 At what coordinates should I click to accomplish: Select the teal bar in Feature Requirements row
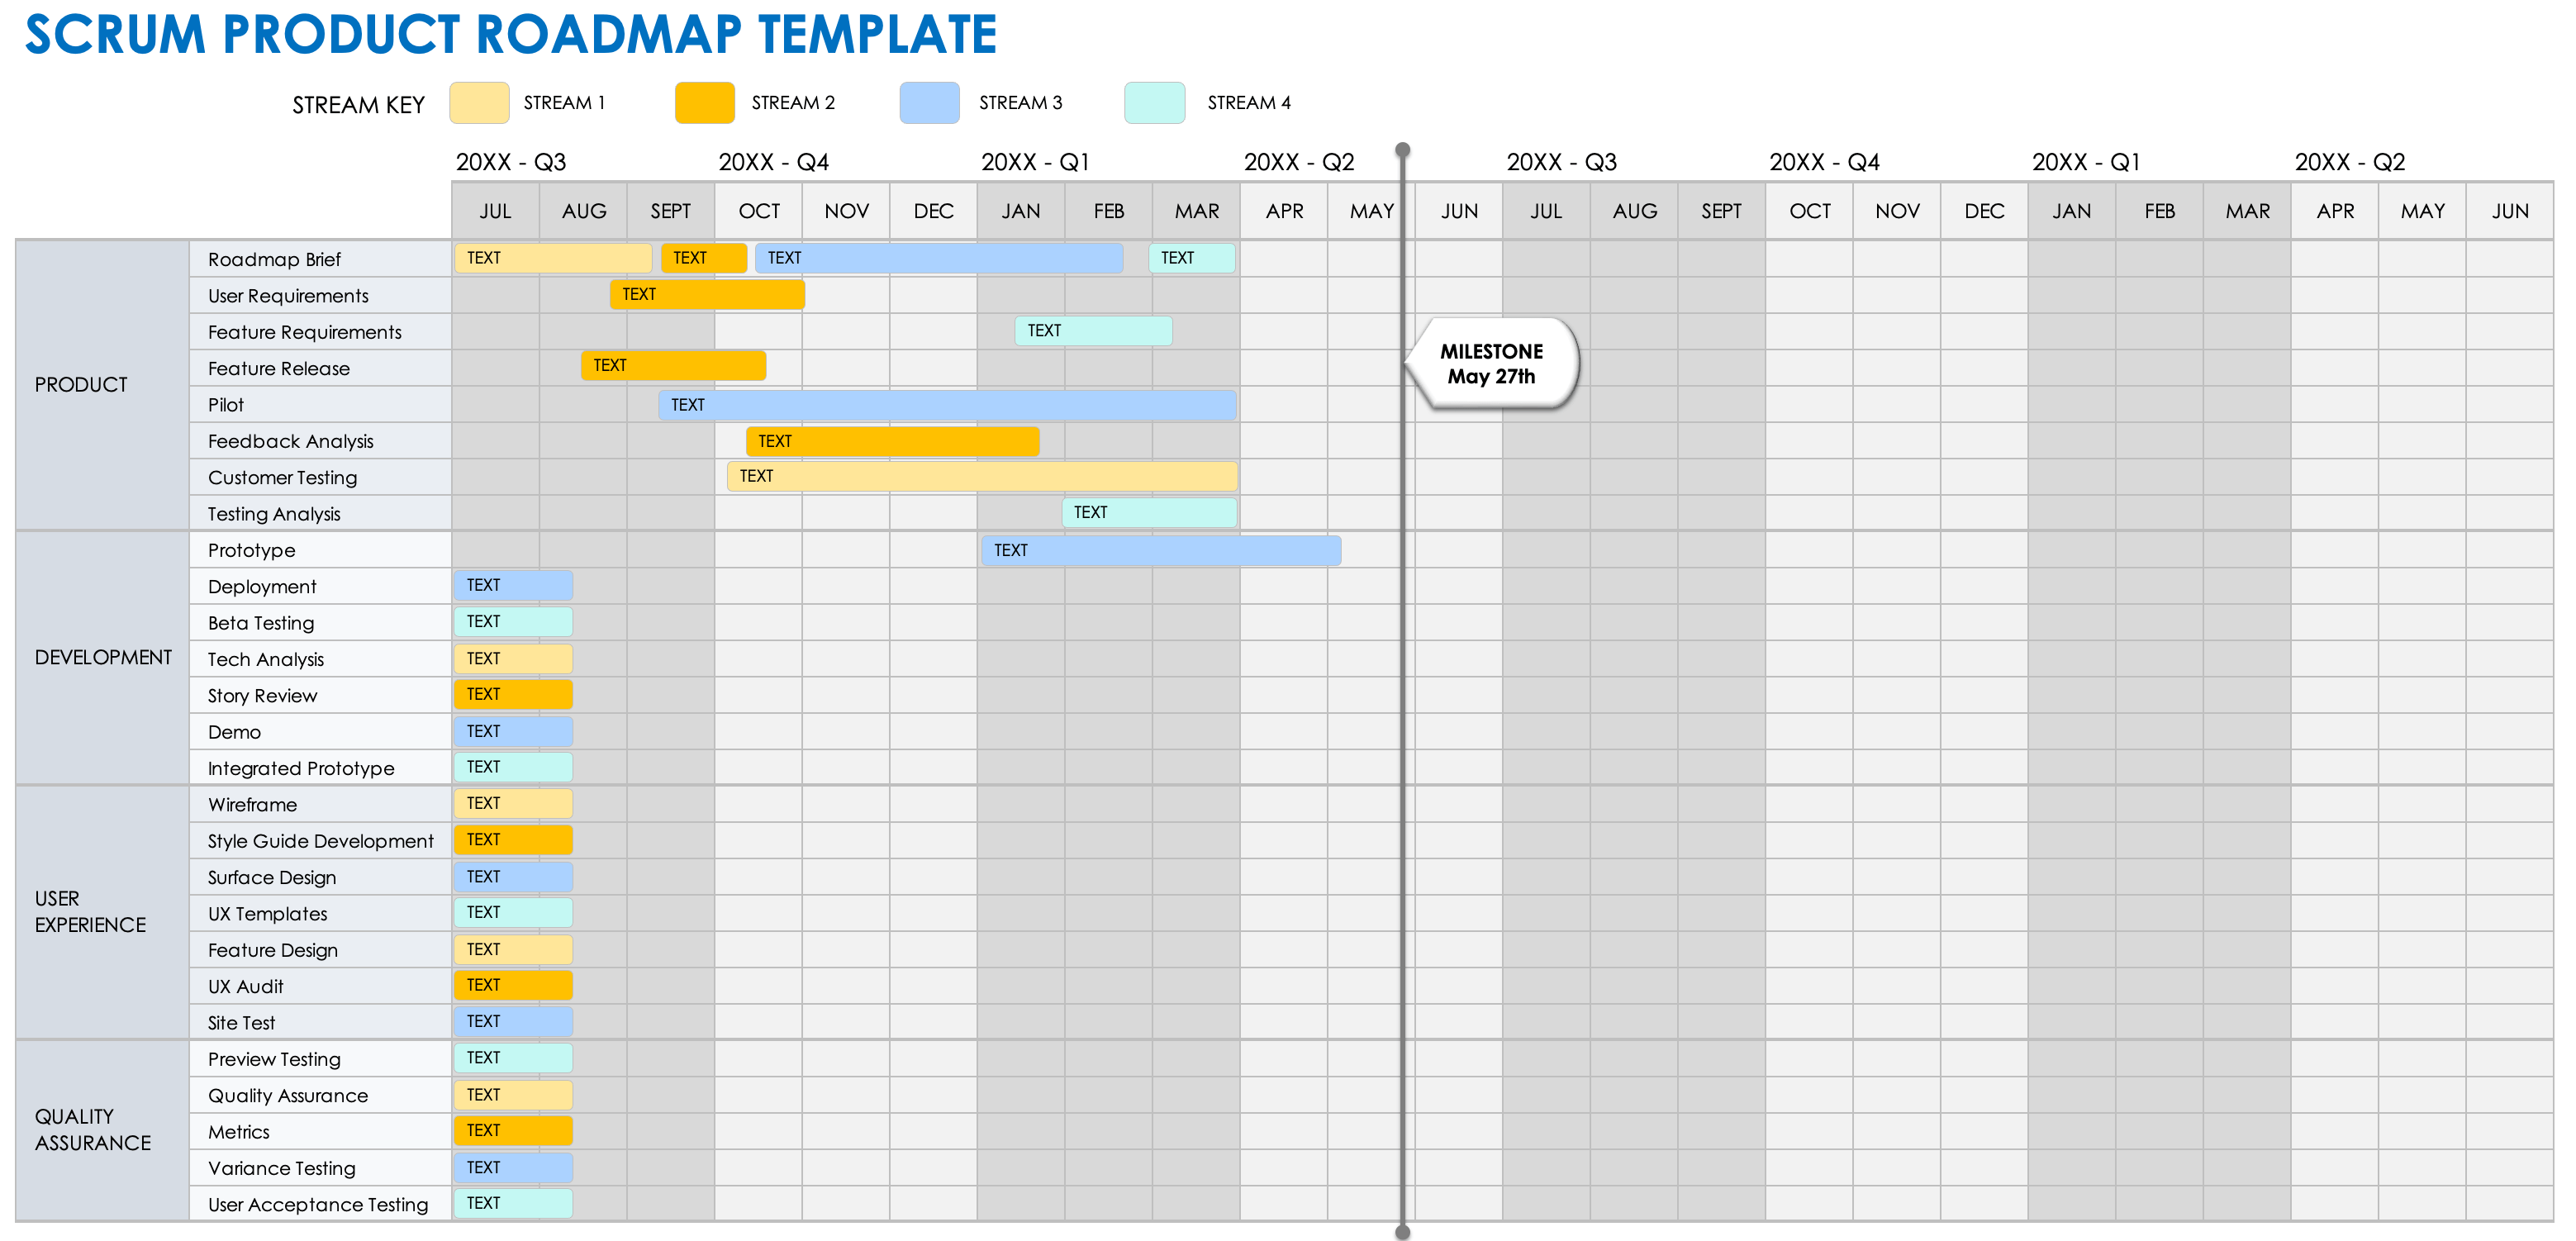1093,331
